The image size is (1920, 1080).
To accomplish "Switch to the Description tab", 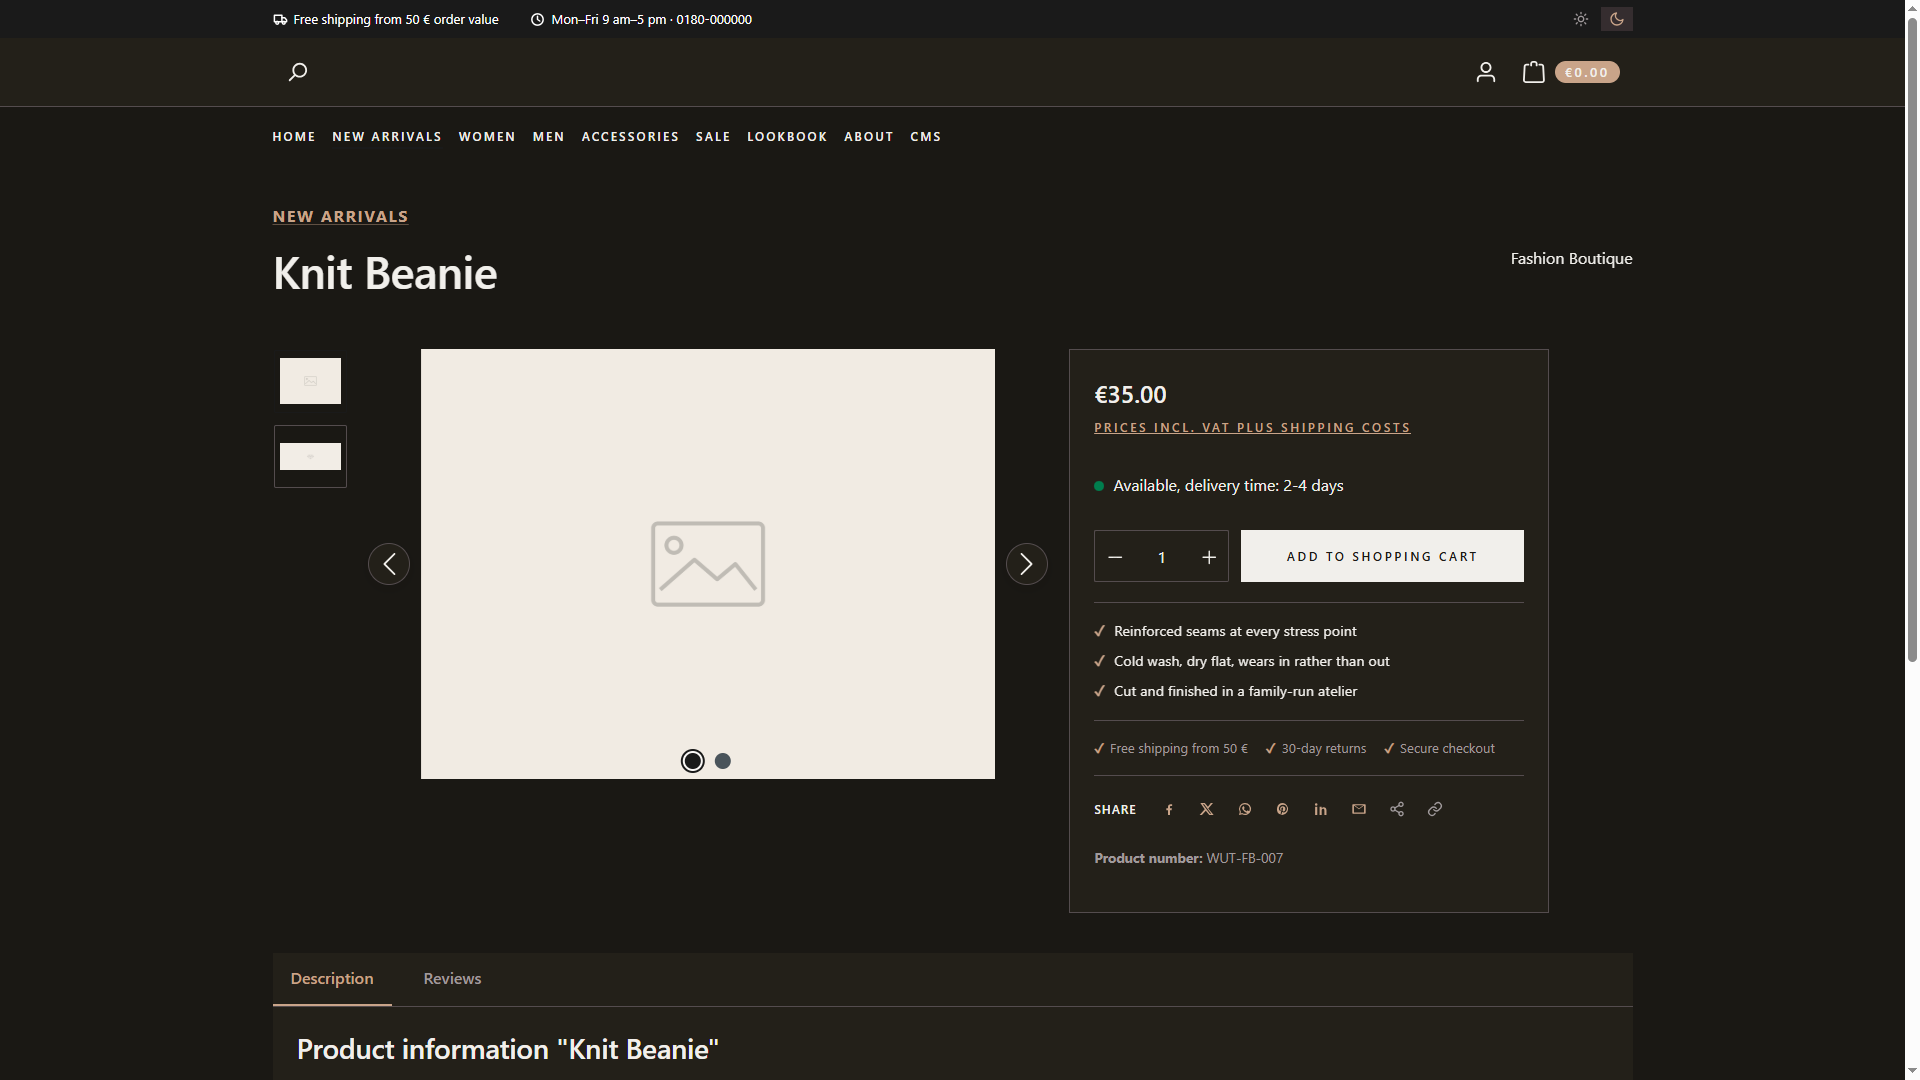I will (332, 979).
